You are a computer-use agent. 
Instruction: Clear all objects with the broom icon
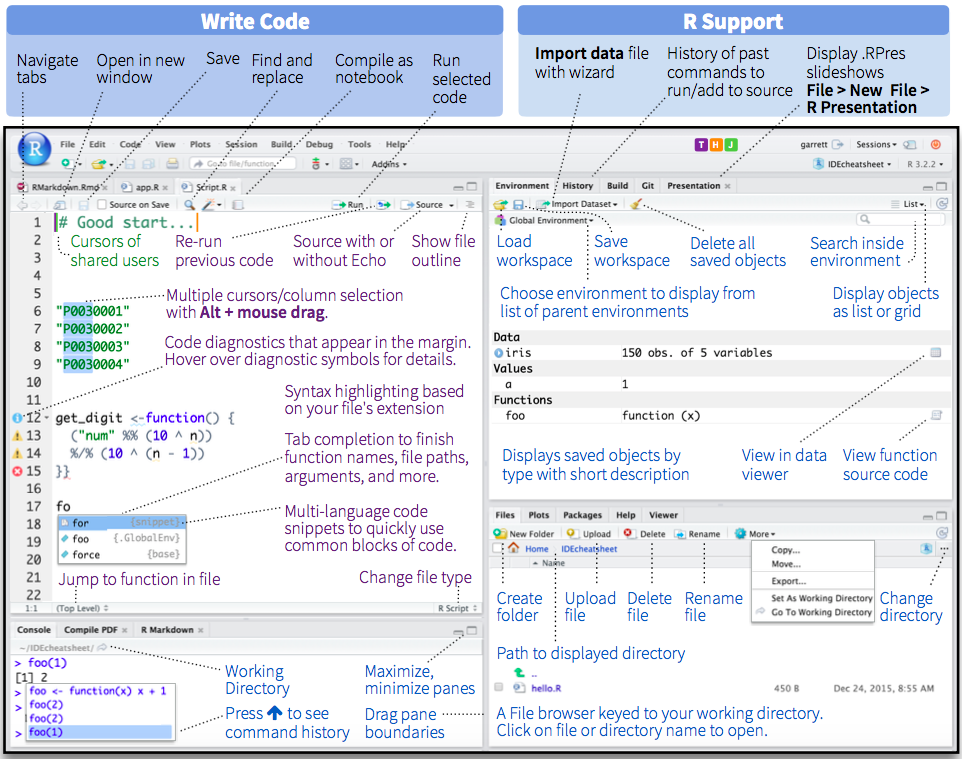click(x=636, y=204)
